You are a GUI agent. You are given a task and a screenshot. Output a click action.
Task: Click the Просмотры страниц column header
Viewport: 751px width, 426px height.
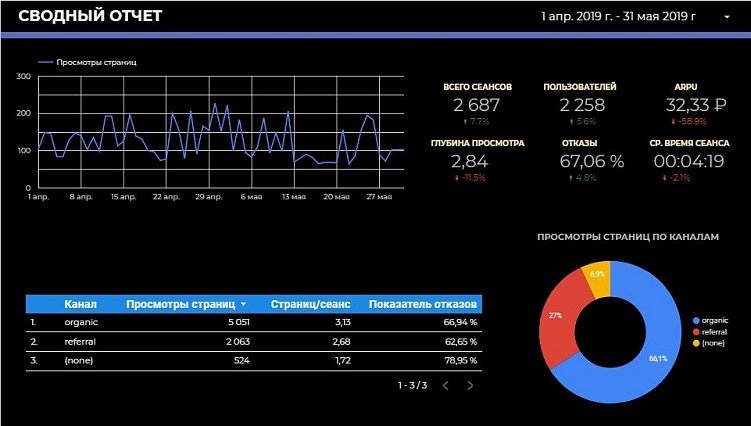tap(181, 304)
